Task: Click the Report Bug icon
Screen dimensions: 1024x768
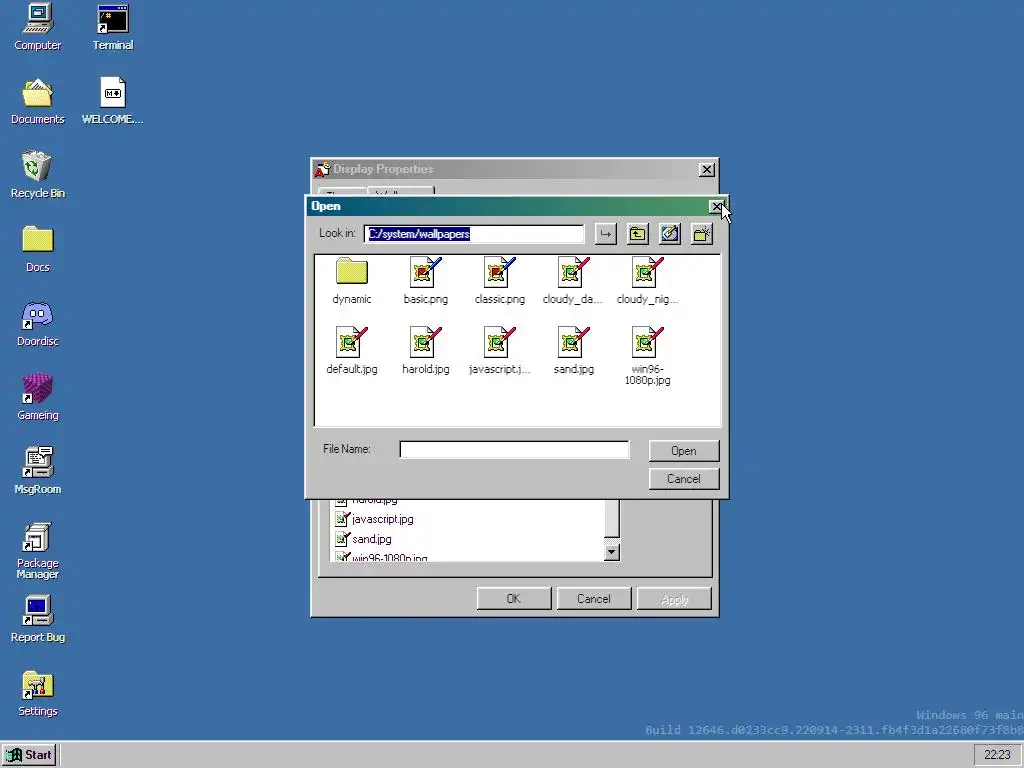Action: (x=38, y=619)
